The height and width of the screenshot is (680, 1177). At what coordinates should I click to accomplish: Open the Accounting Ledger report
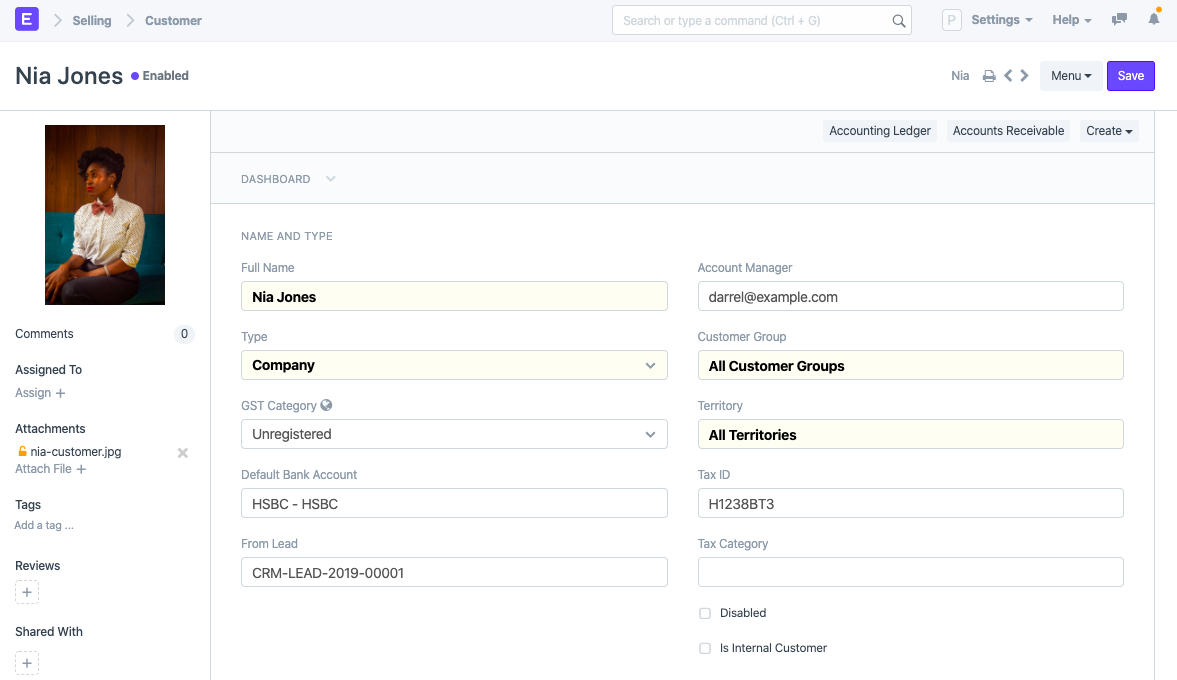880,131
